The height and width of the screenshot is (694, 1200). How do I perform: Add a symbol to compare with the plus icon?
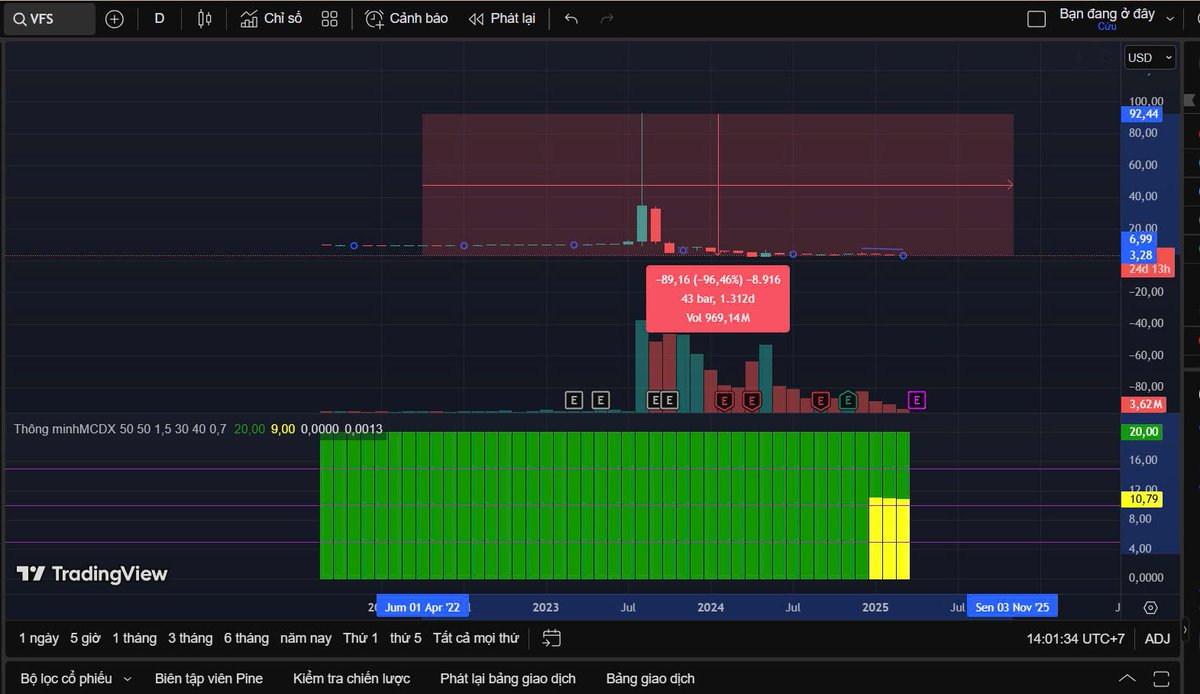click(x=115, y=19)
